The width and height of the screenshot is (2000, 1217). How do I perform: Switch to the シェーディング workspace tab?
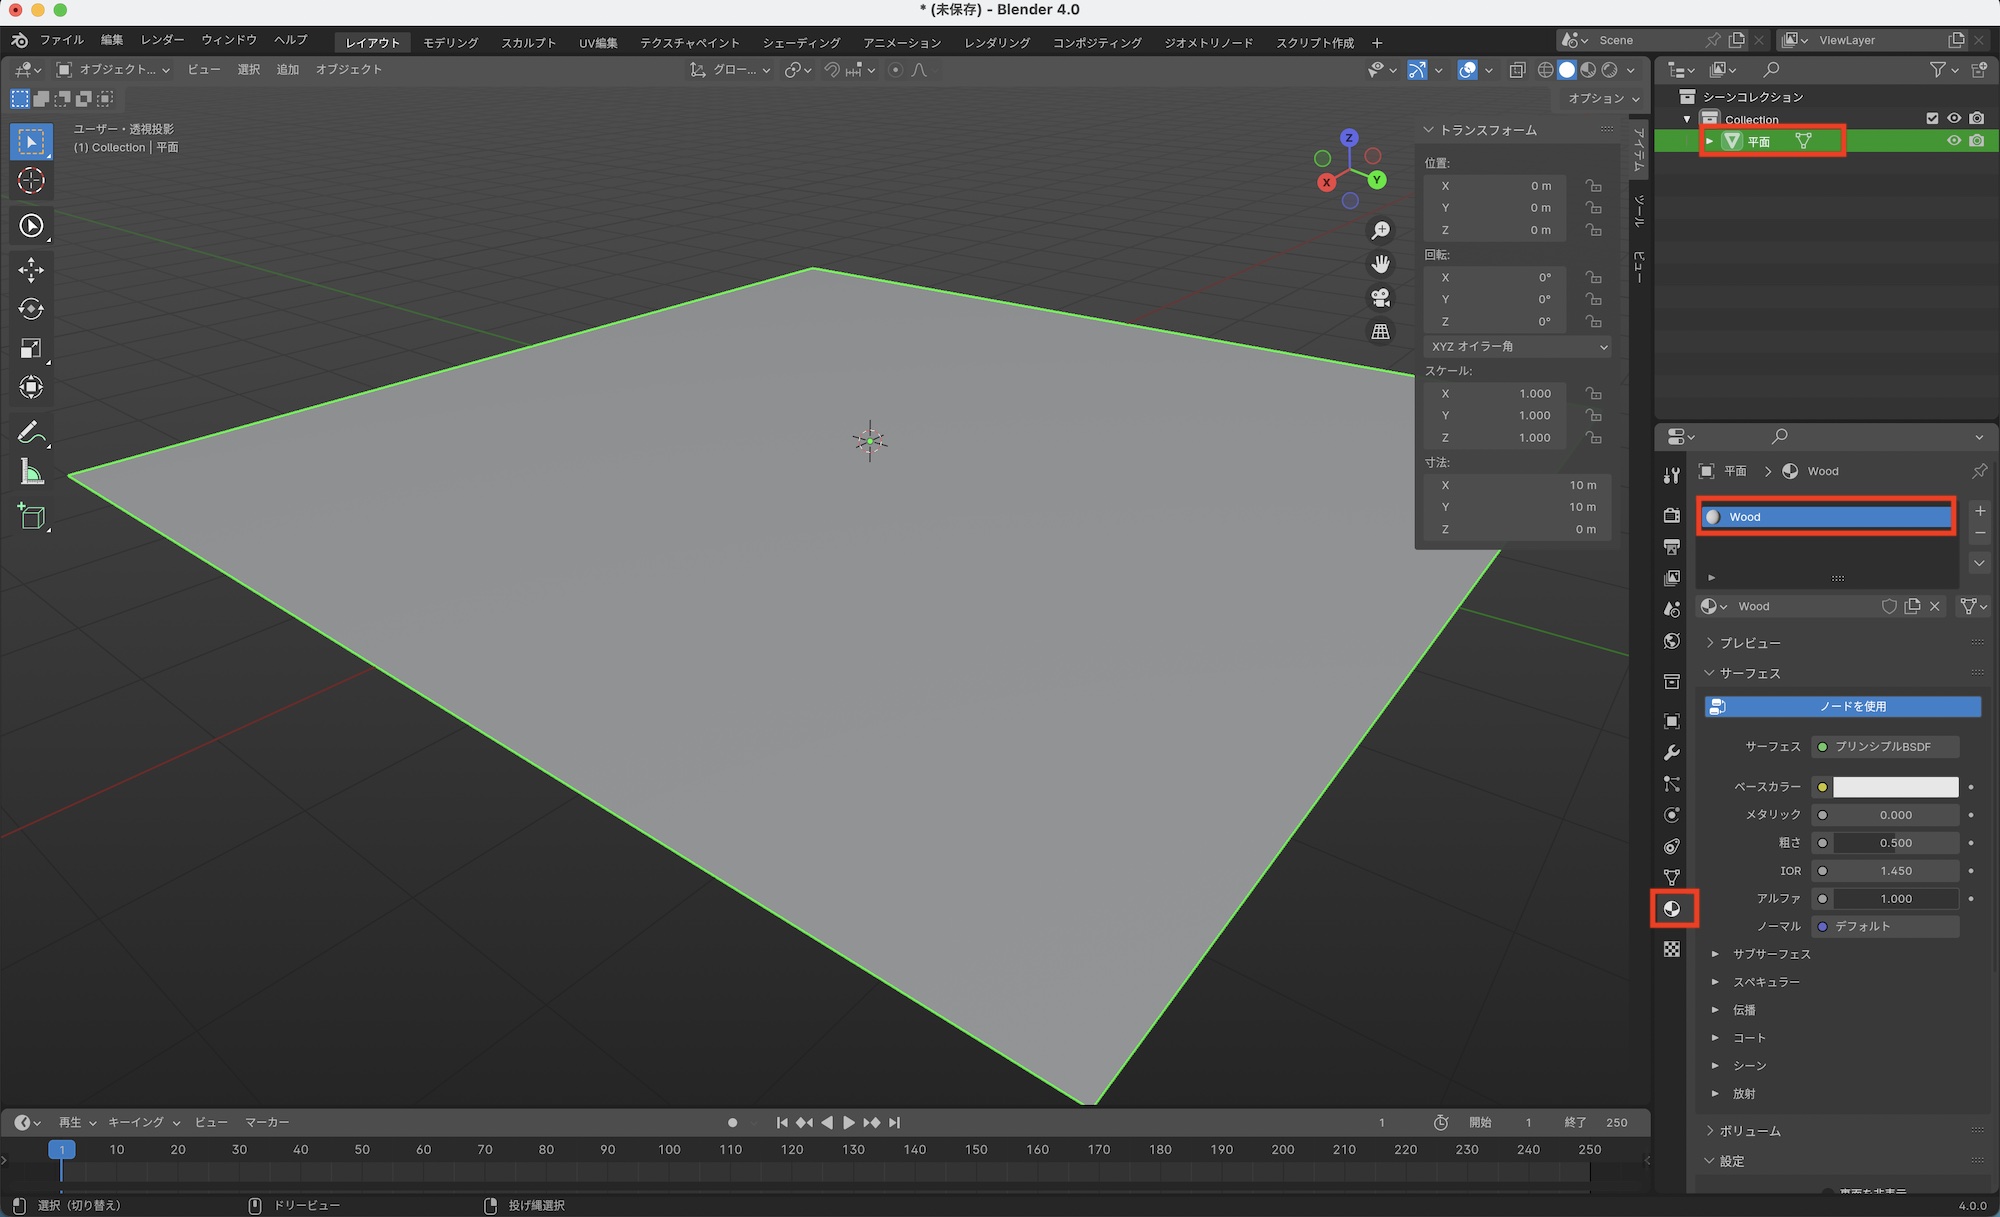click(x=801, y=42)
